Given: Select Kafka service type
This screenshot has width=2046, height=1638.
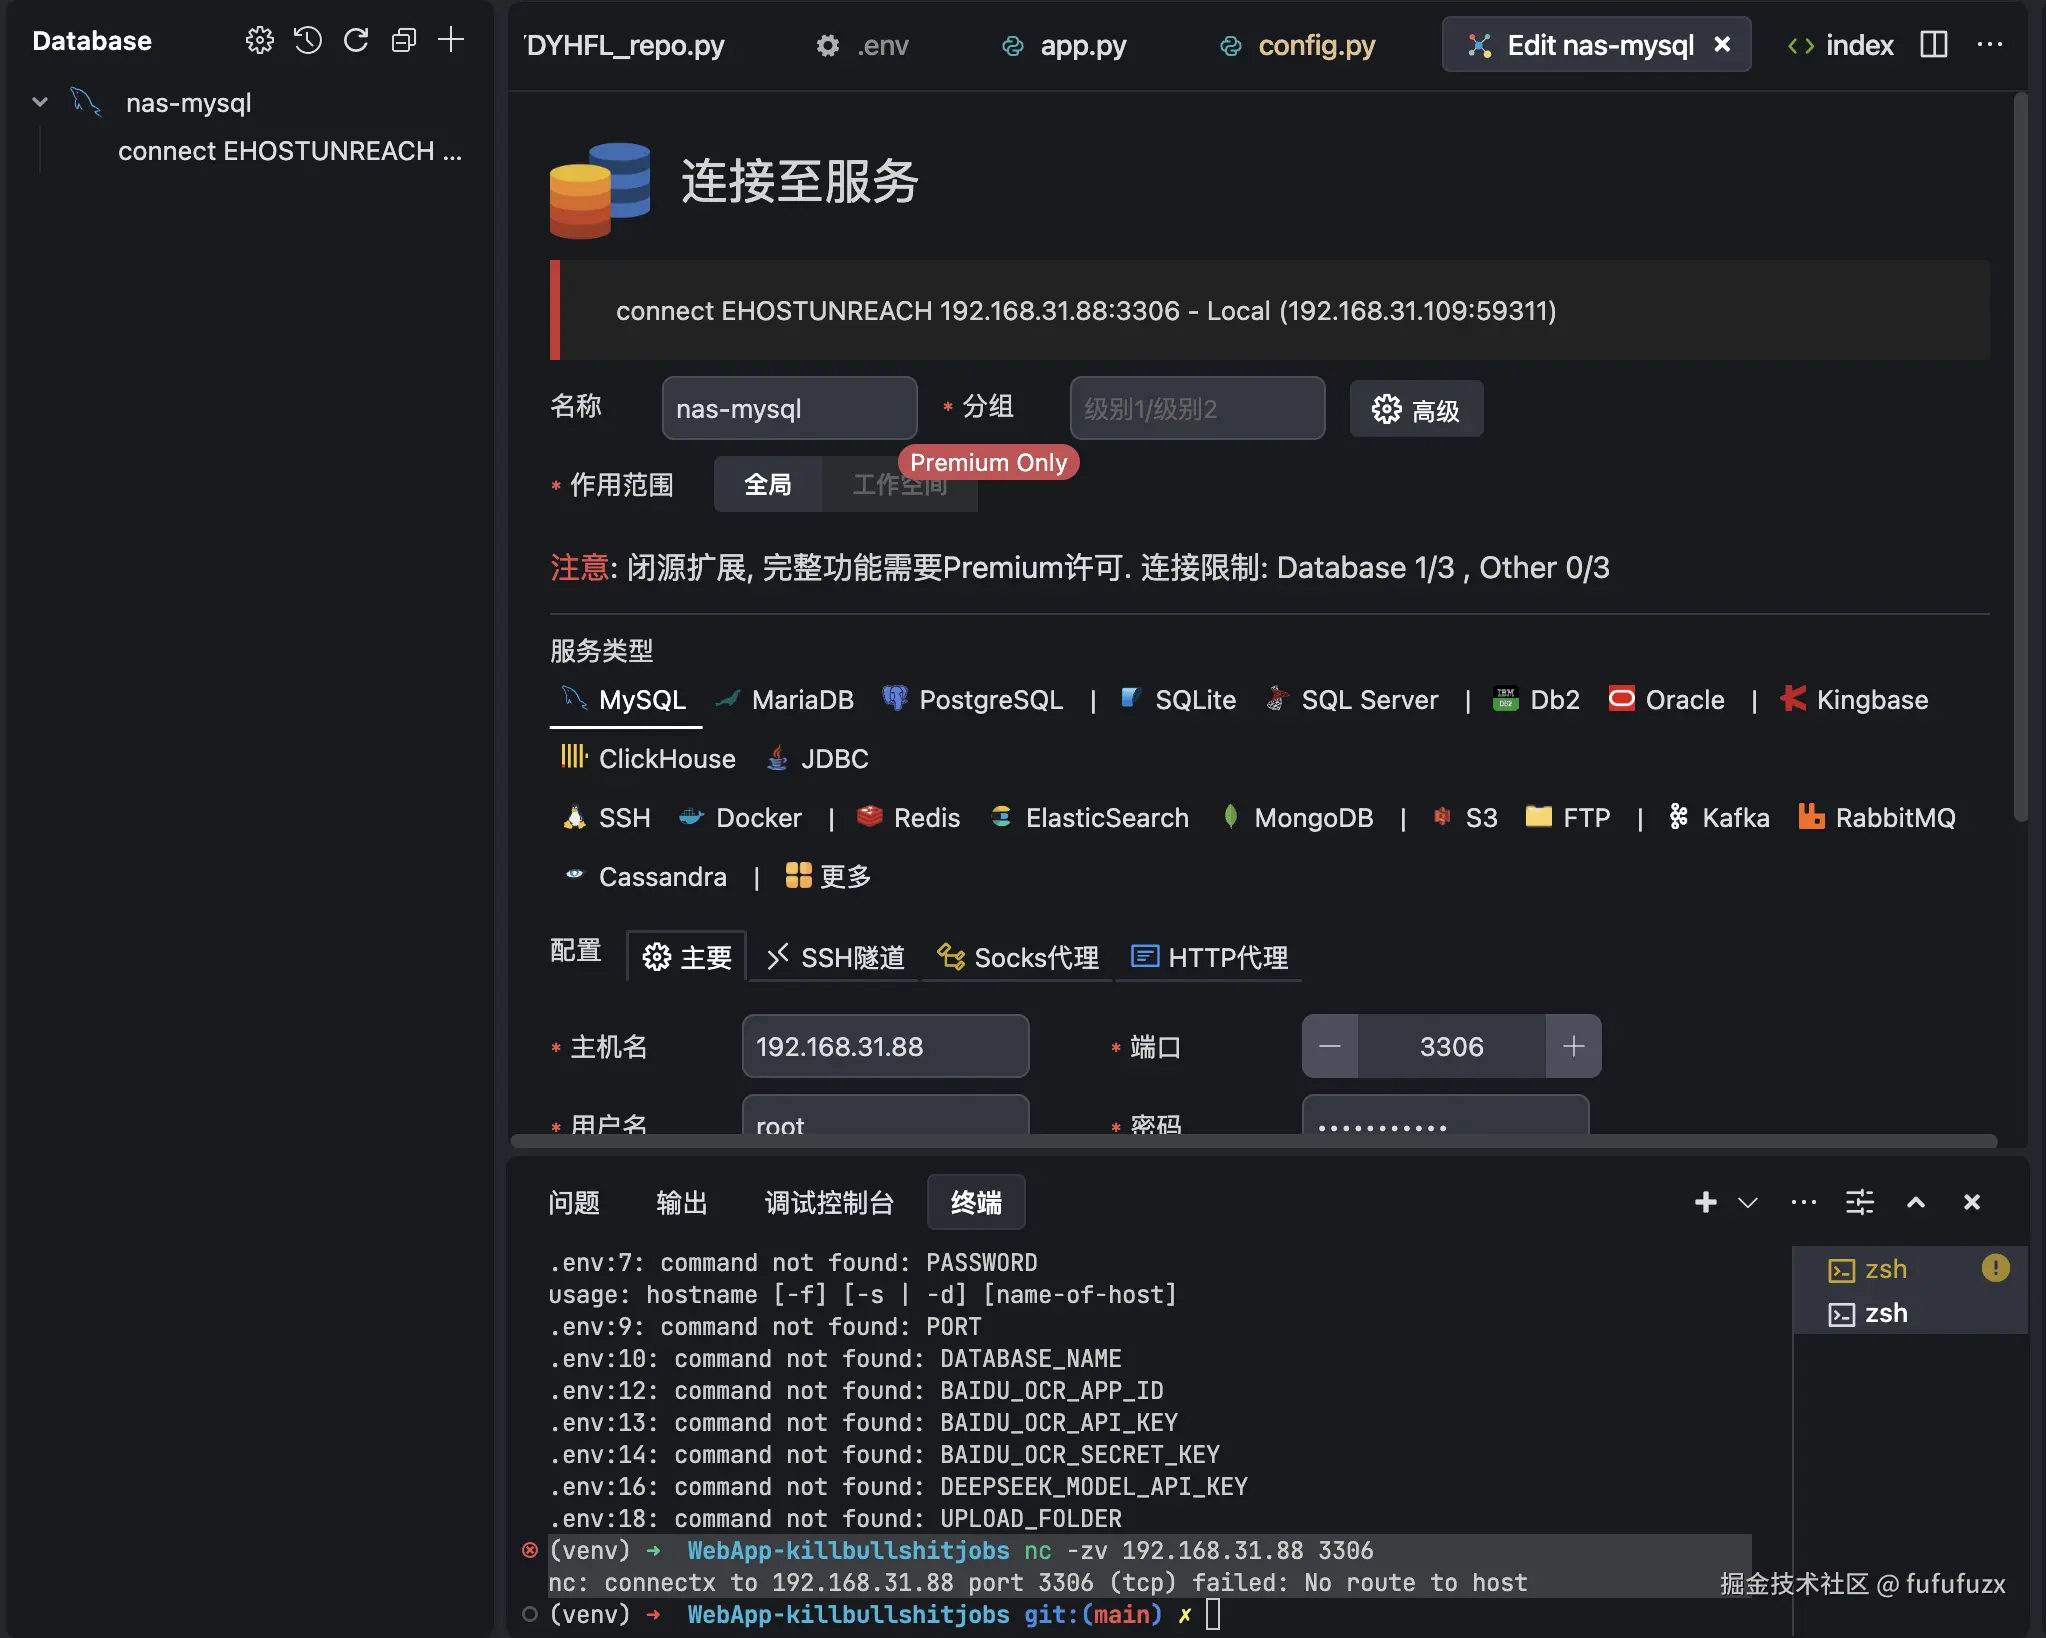Looking at the screenshot, I should (1718, 818).
